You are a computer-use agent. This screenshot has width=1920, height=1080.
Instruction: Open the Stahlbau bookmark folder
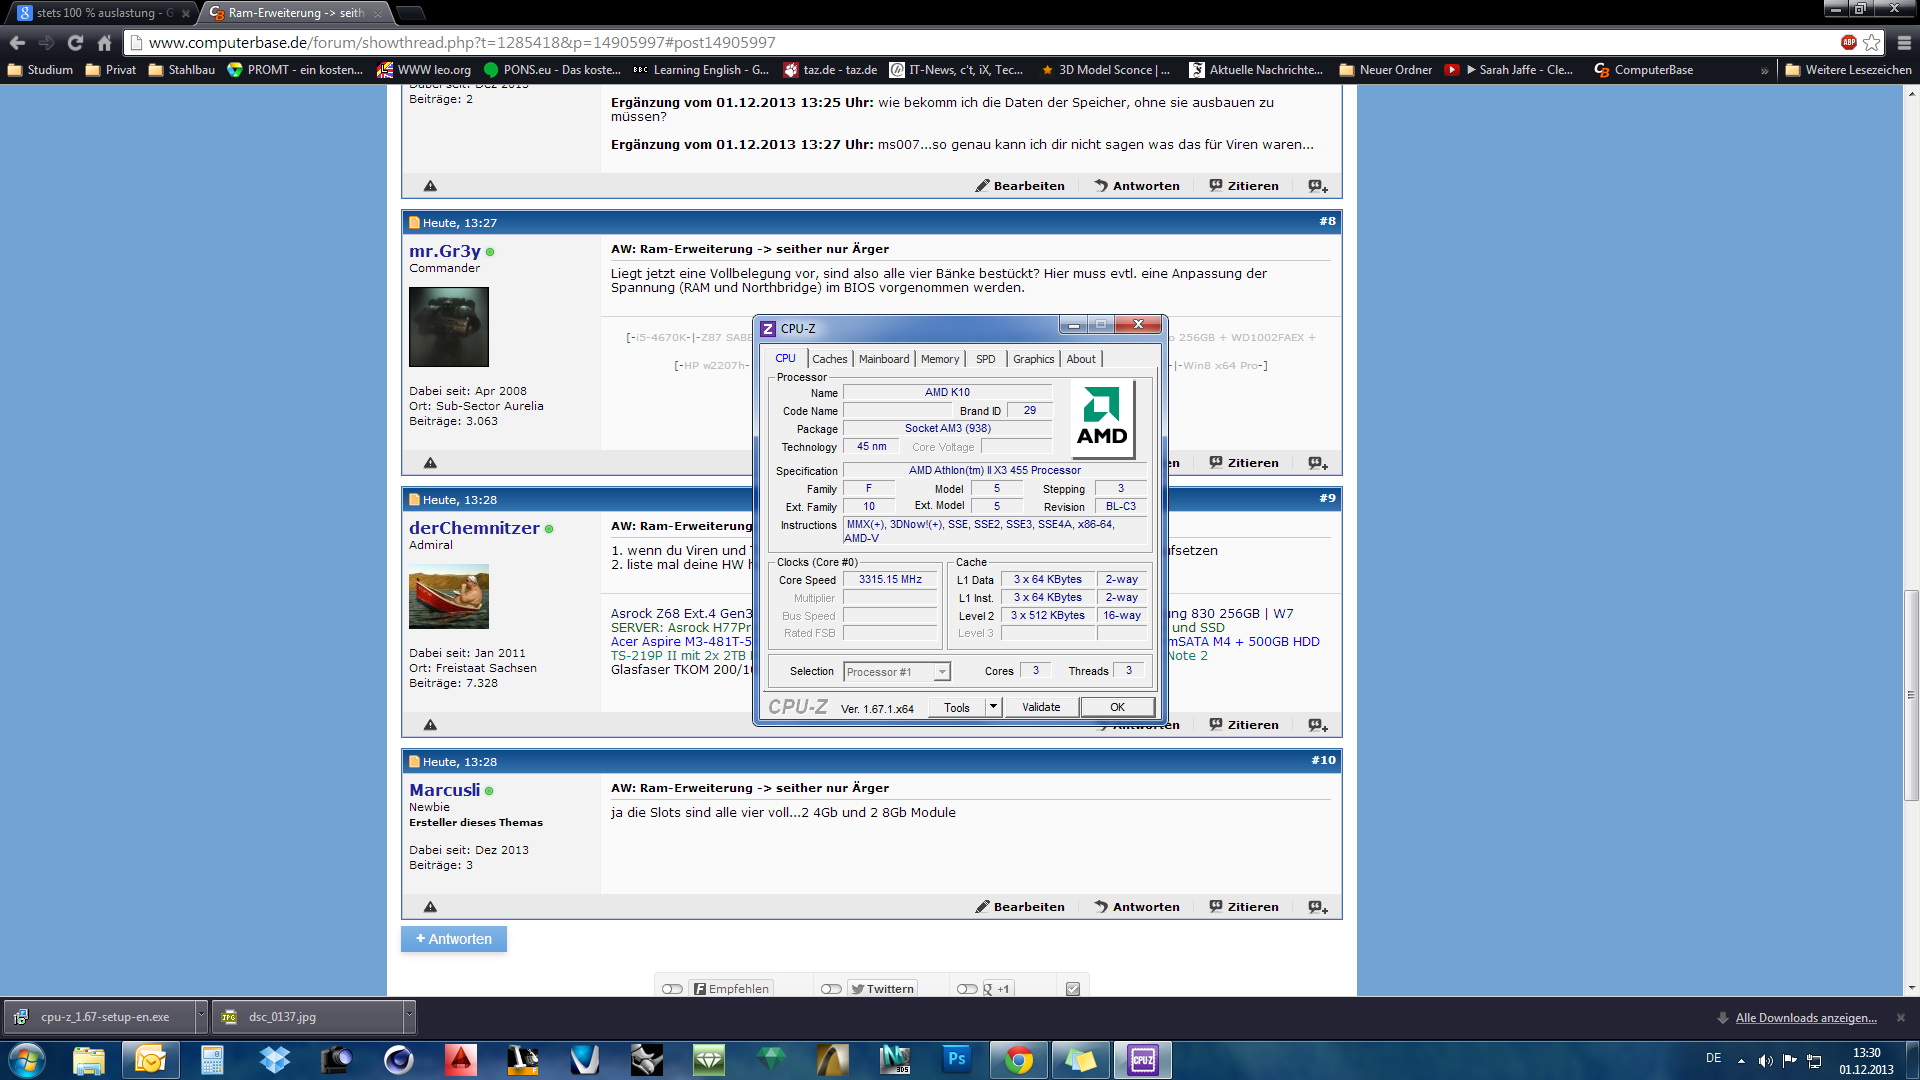coord(181,70)
